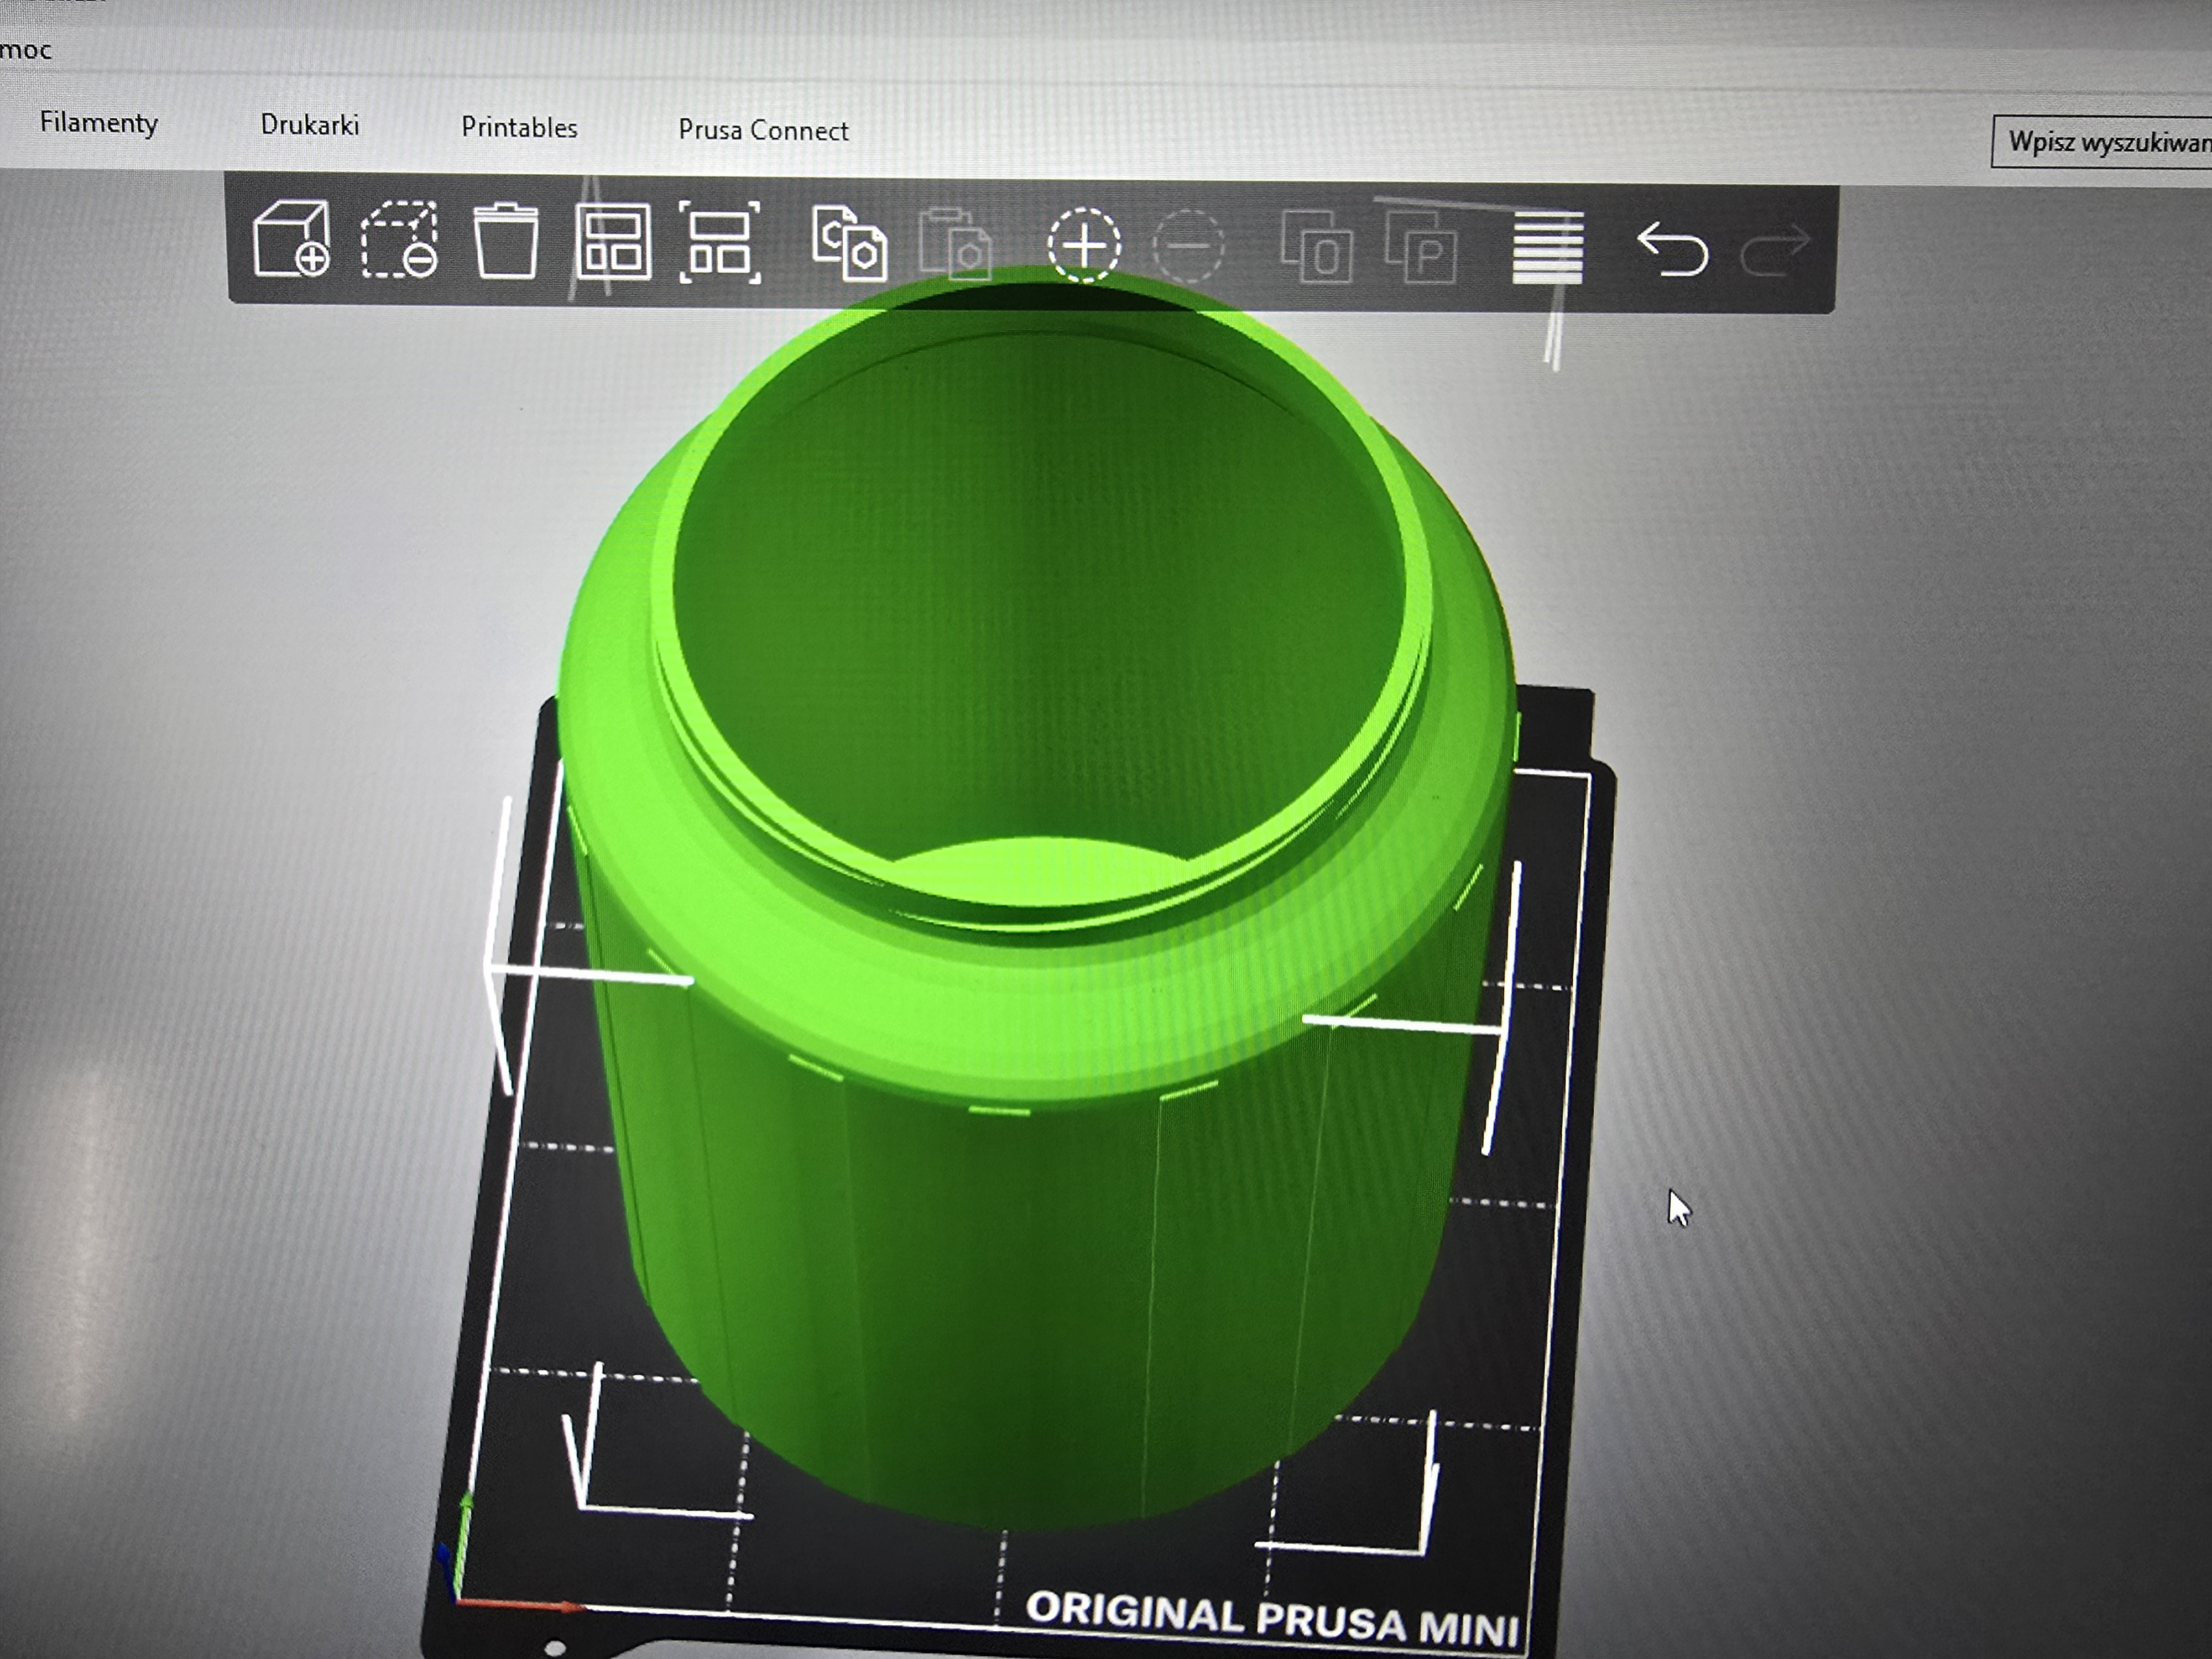The width and height of the screenshot is (2212, 1659).
Task: Add an instance with the plus icon
Action: click(x=1084, y=245)
